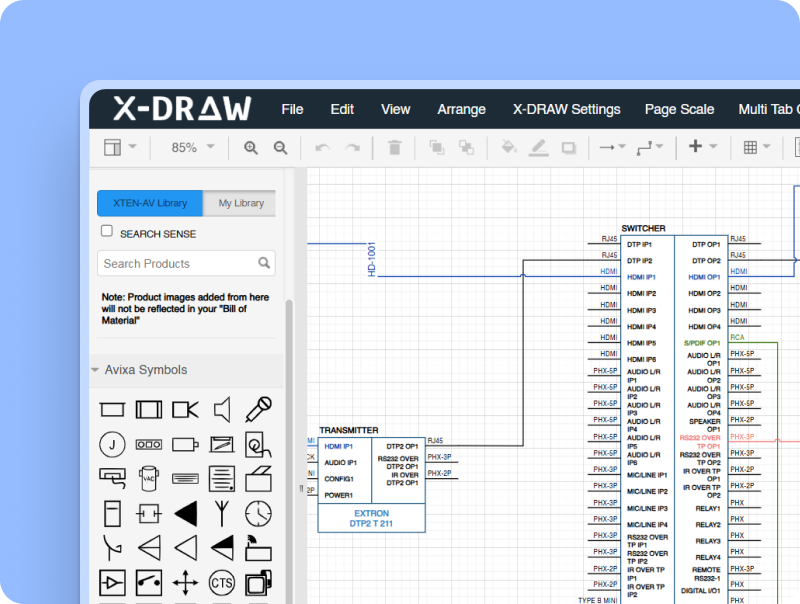Open the Page Scale menu
The height and width of the screenshot is (604, 800).
[679, 109]
